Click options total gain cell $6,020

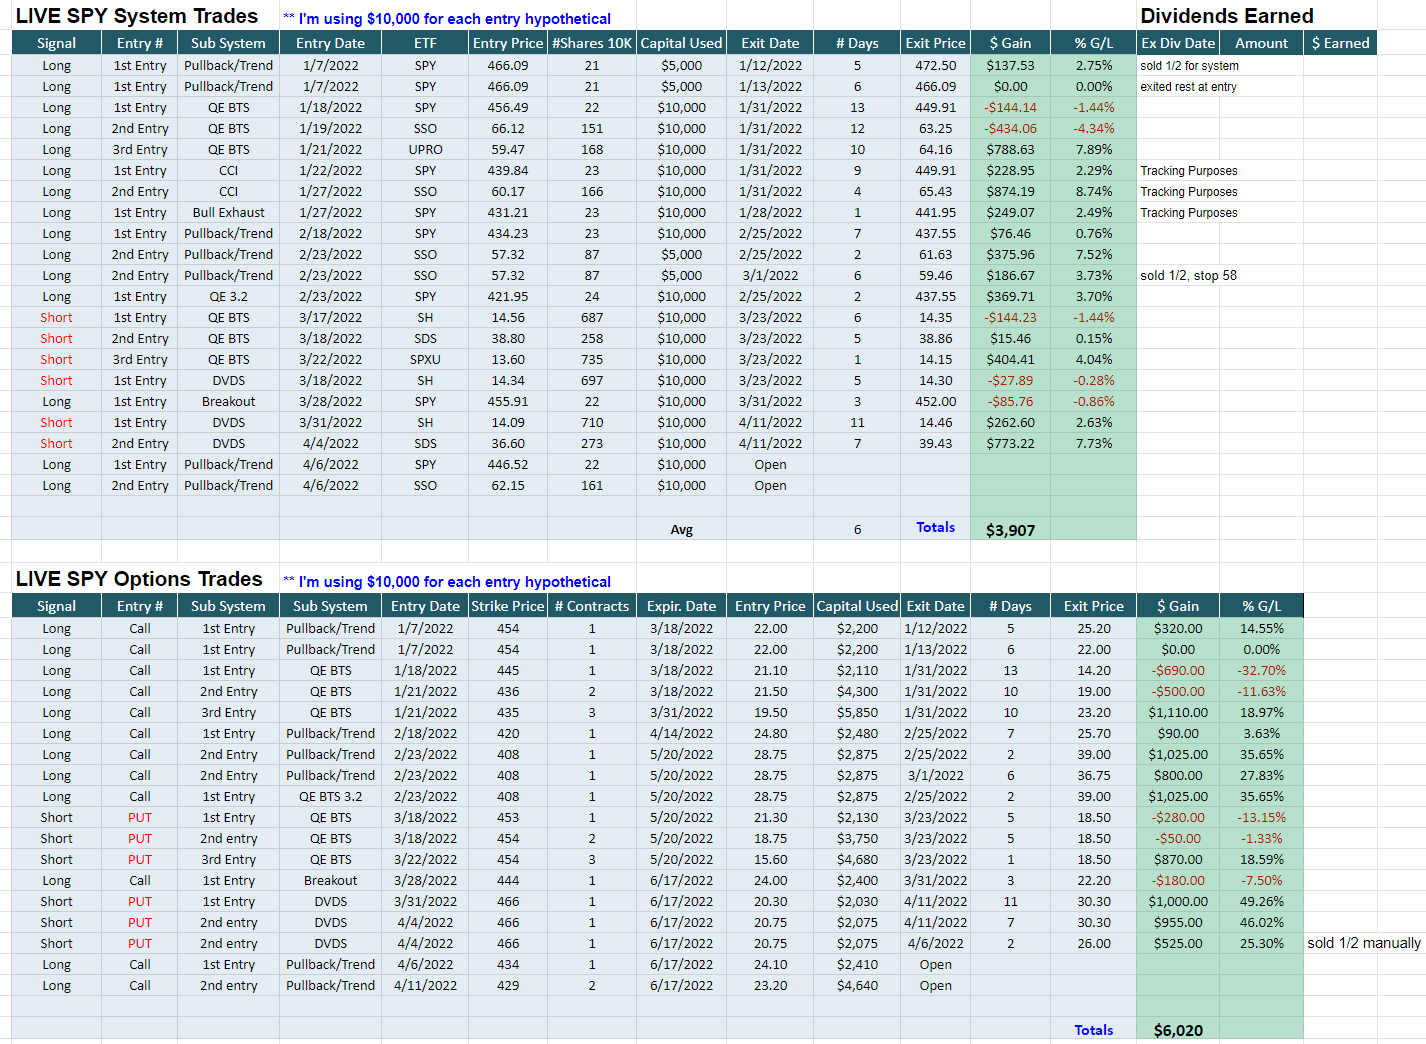[1178, 1030]
